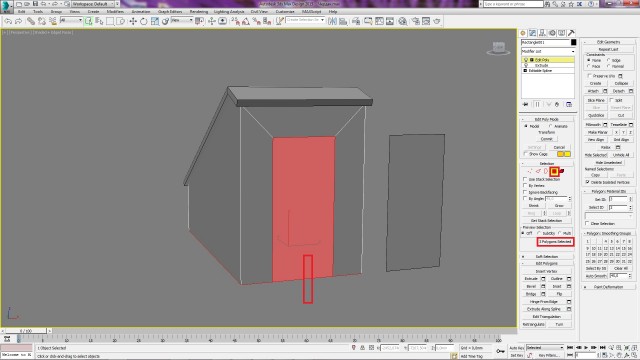This screenshot has height=360, width=640.
Task: Click the Mirror tool icon
Action: click(x=332, y=21)
